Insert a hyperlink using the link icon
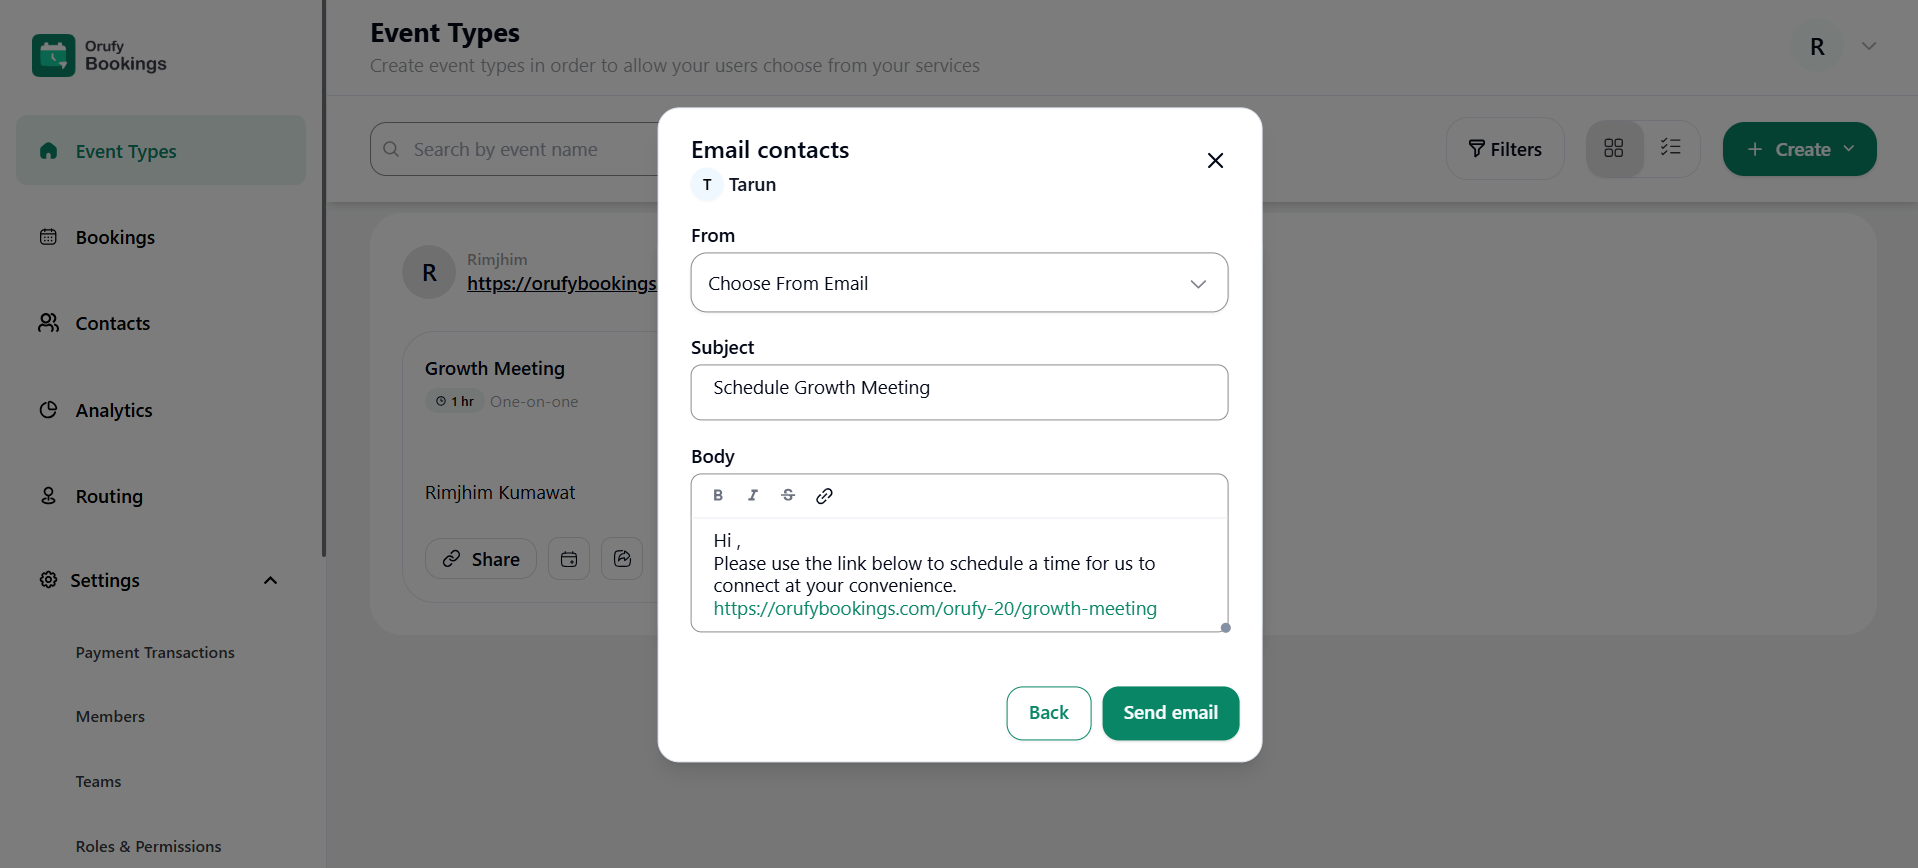The height and width of the screenshot is (868, 1918). 824,494
